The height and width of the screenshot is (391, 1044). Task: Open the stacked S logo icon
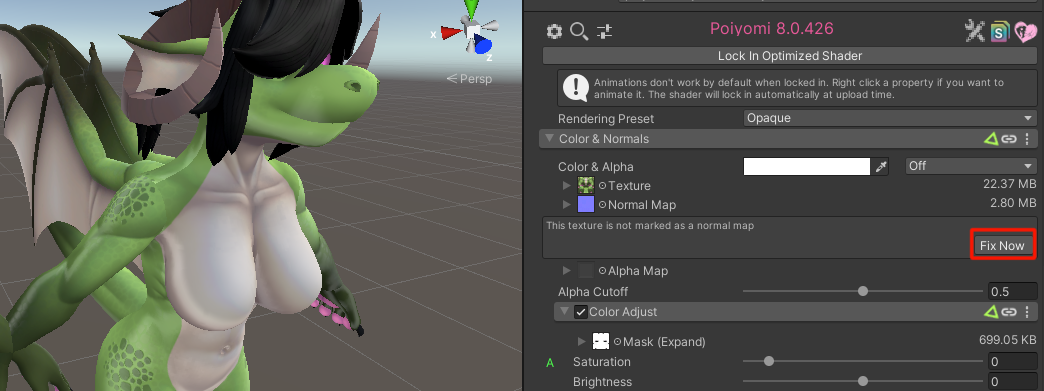click(999, 31)
